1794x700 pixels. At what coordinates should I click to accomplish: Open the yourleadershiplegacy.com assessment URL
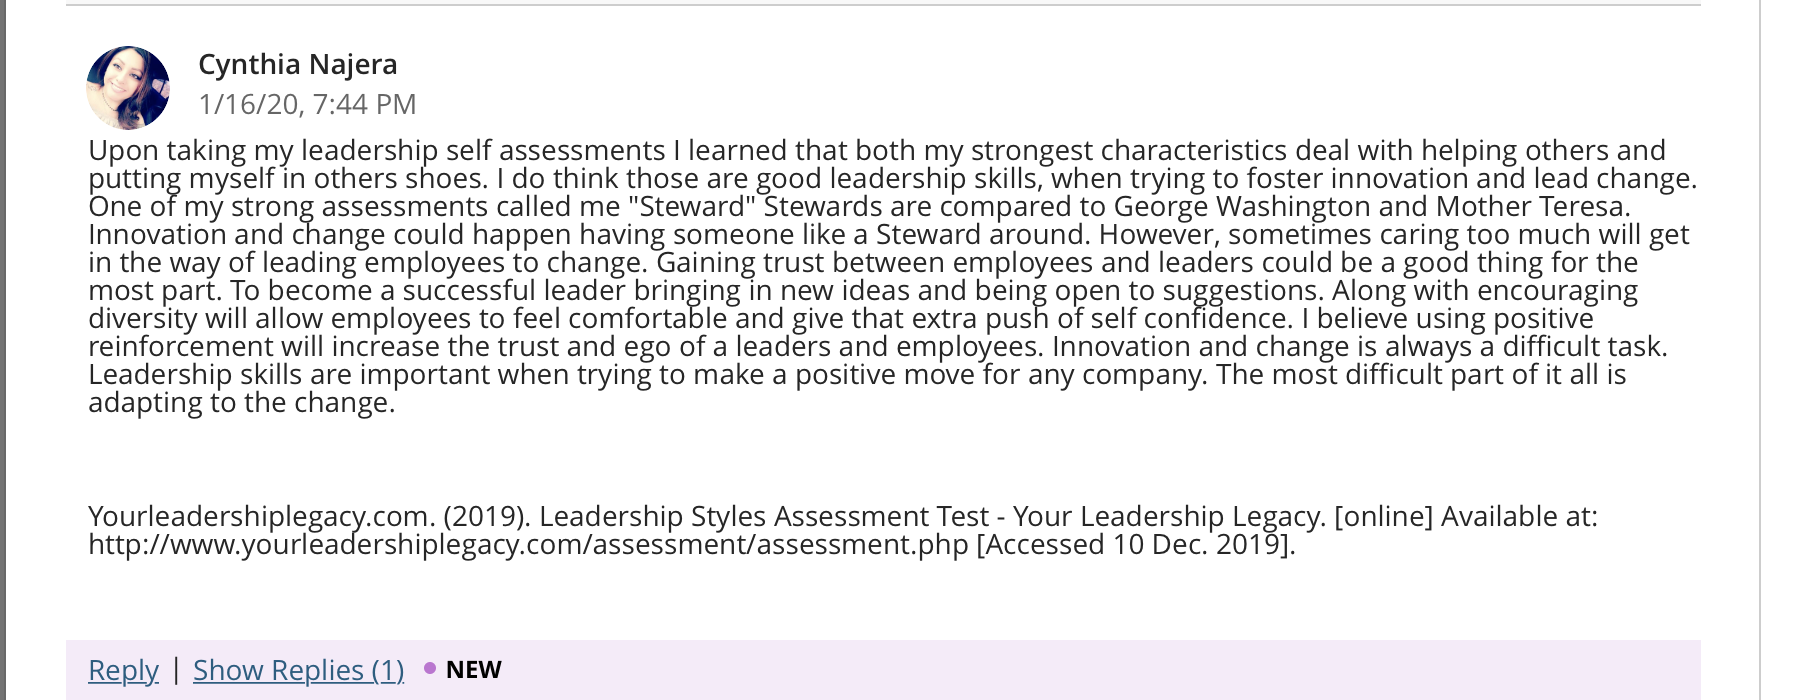(528, 545)
